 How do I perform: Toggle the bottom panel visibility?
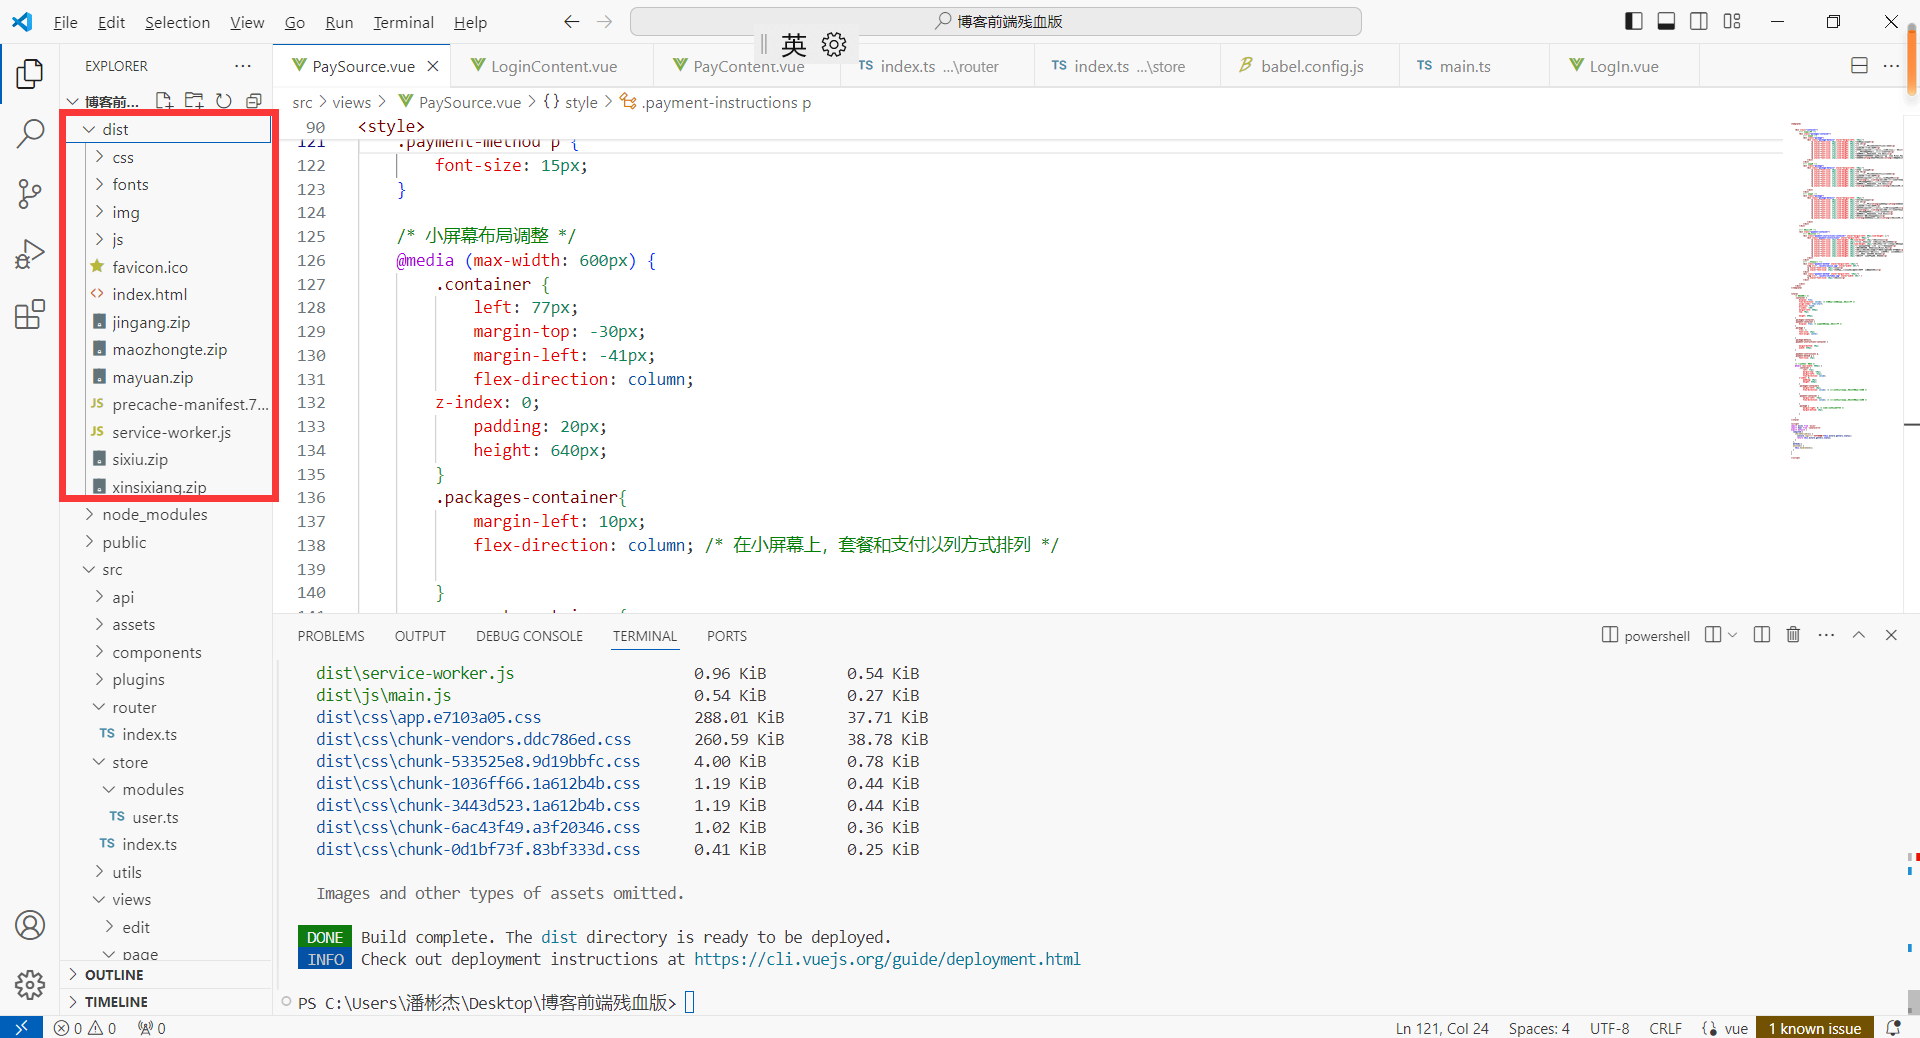click(x=1666, y=21)
